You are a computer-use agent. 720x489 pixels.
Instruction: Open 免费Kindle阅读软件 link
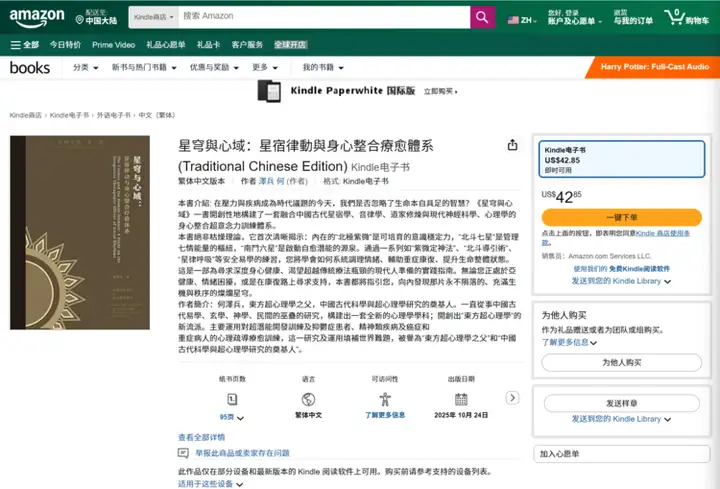pyautogui.click(x=642, y=269)
